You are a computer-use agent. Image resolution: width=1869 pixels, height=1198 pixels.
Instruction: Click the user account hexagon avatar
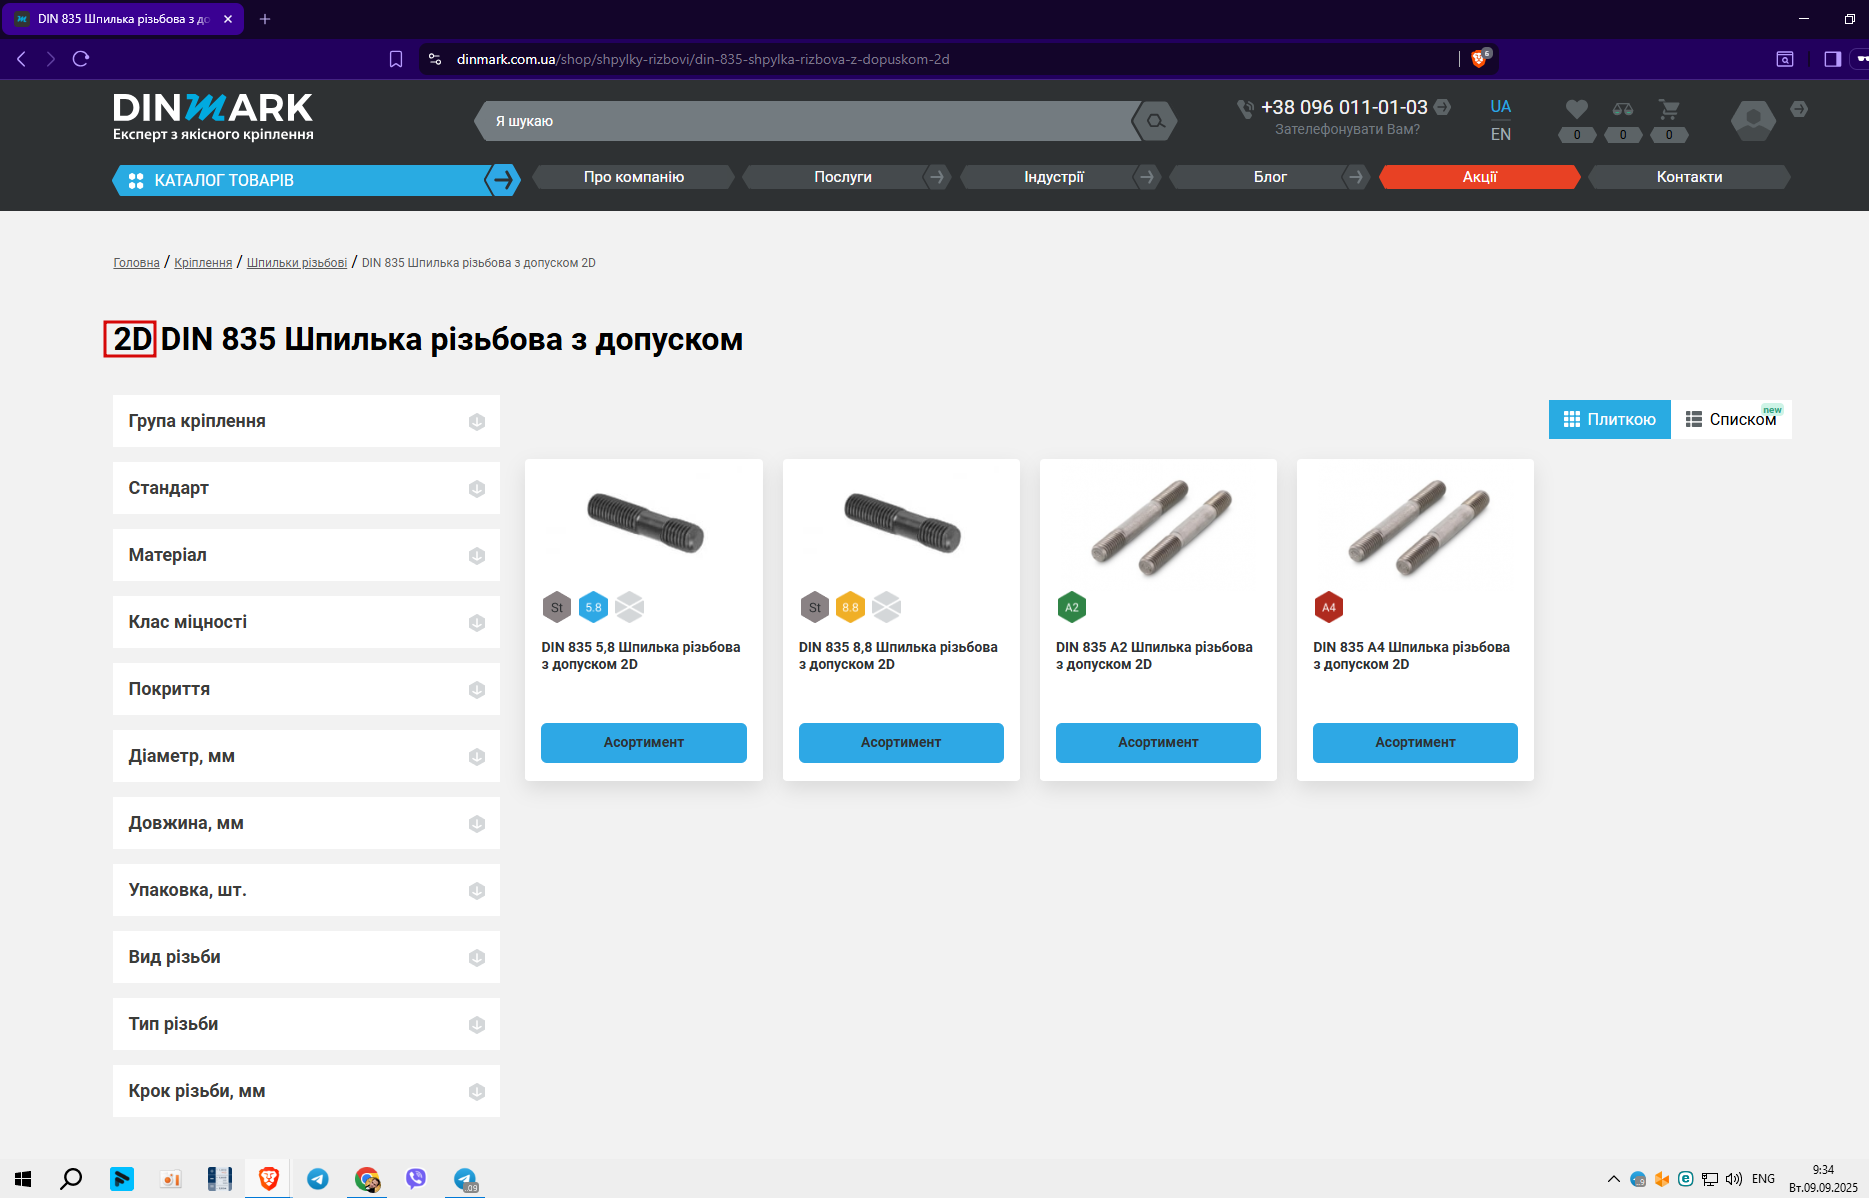[x=1753, y=120]
